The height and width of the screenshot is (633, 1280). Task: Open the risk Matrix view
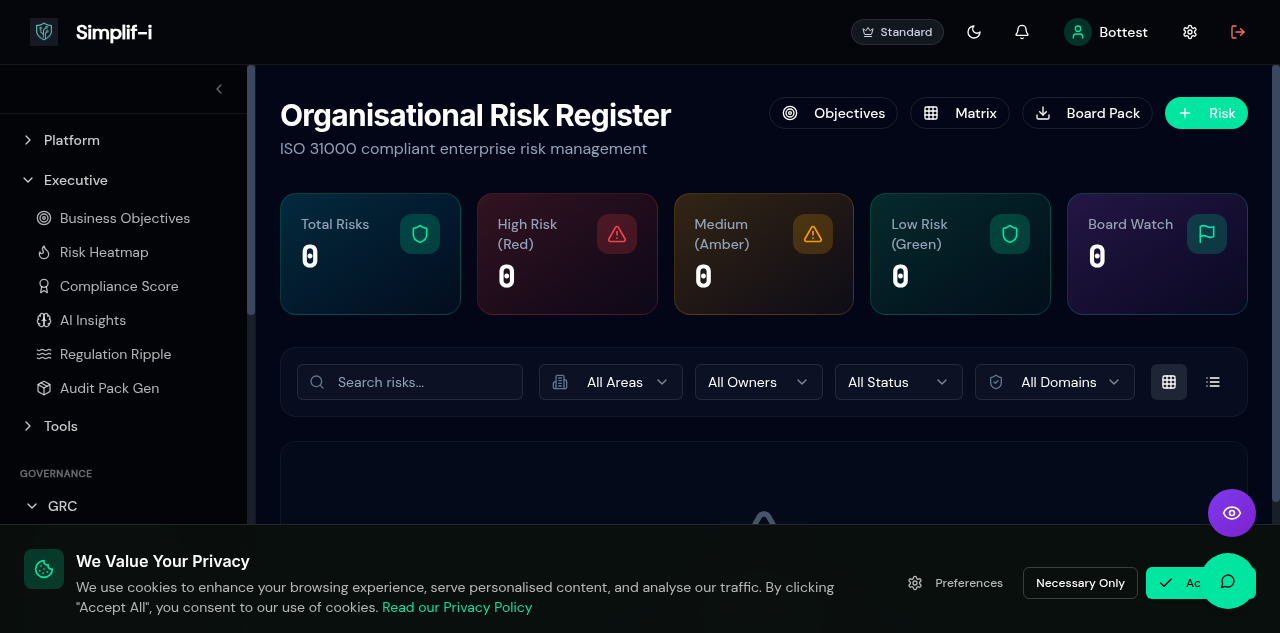click(960, 113)
